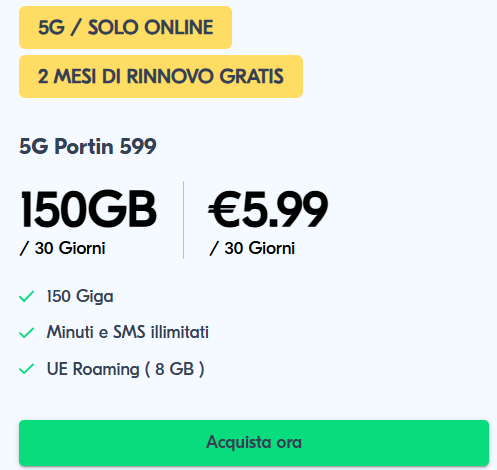
Task: Click the euro symbol in the price
Action: pos(225,209)
